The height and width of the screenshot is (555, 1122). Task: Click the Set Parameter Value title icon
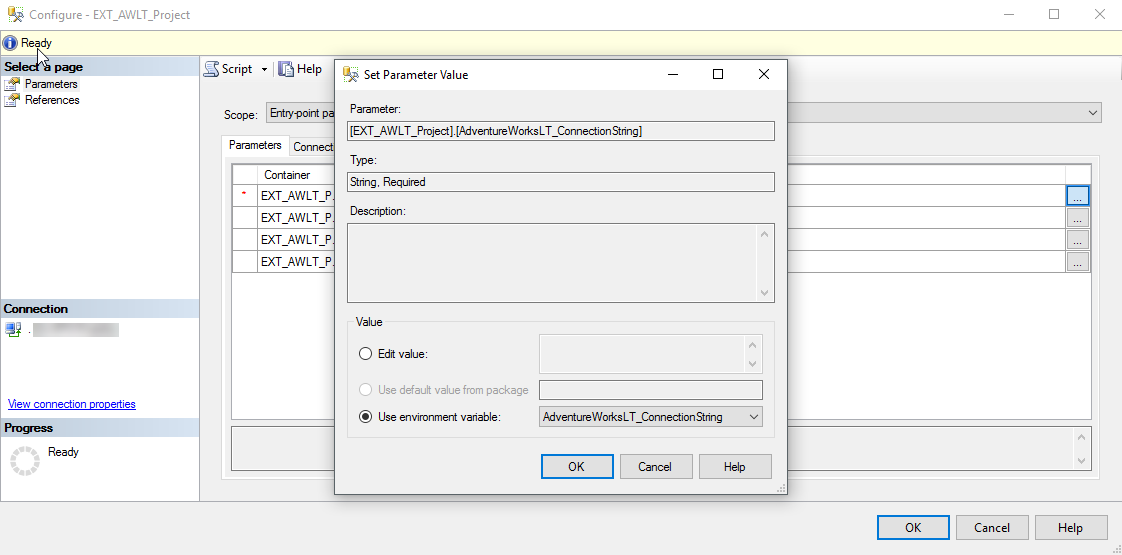pos(351,74)
